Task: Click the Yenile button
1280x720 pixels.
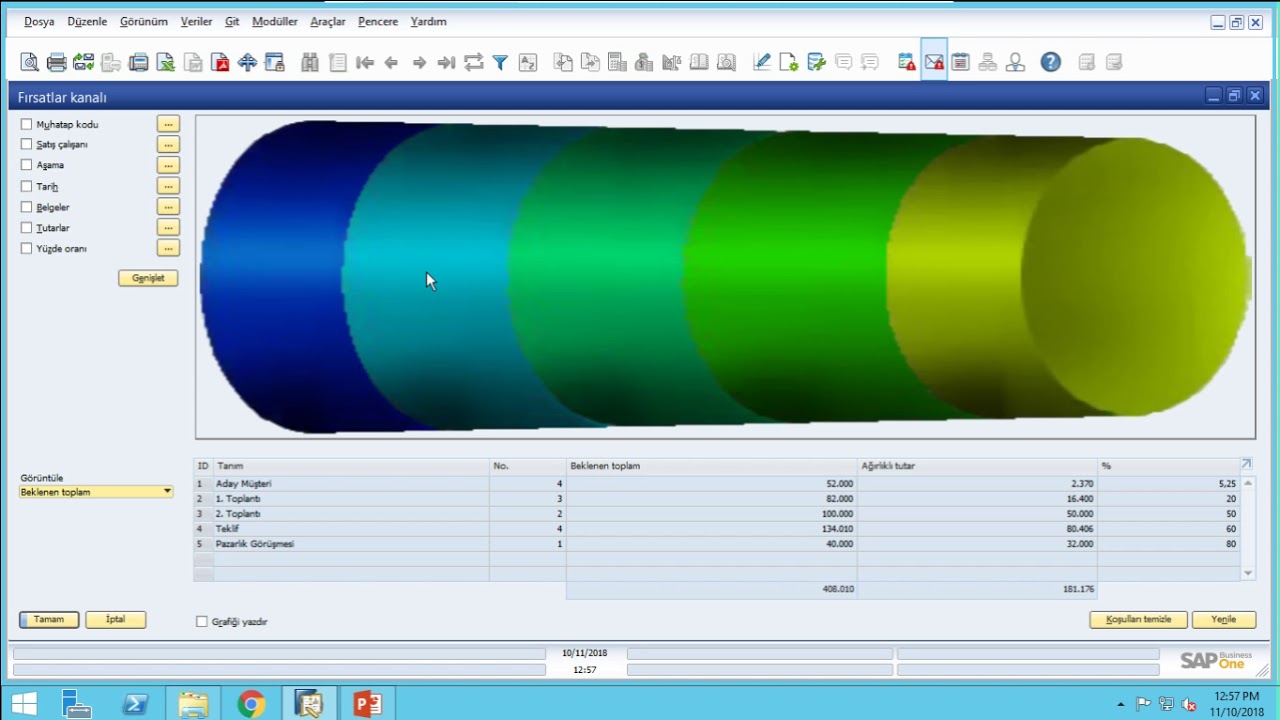Action: coord(1224,619)
